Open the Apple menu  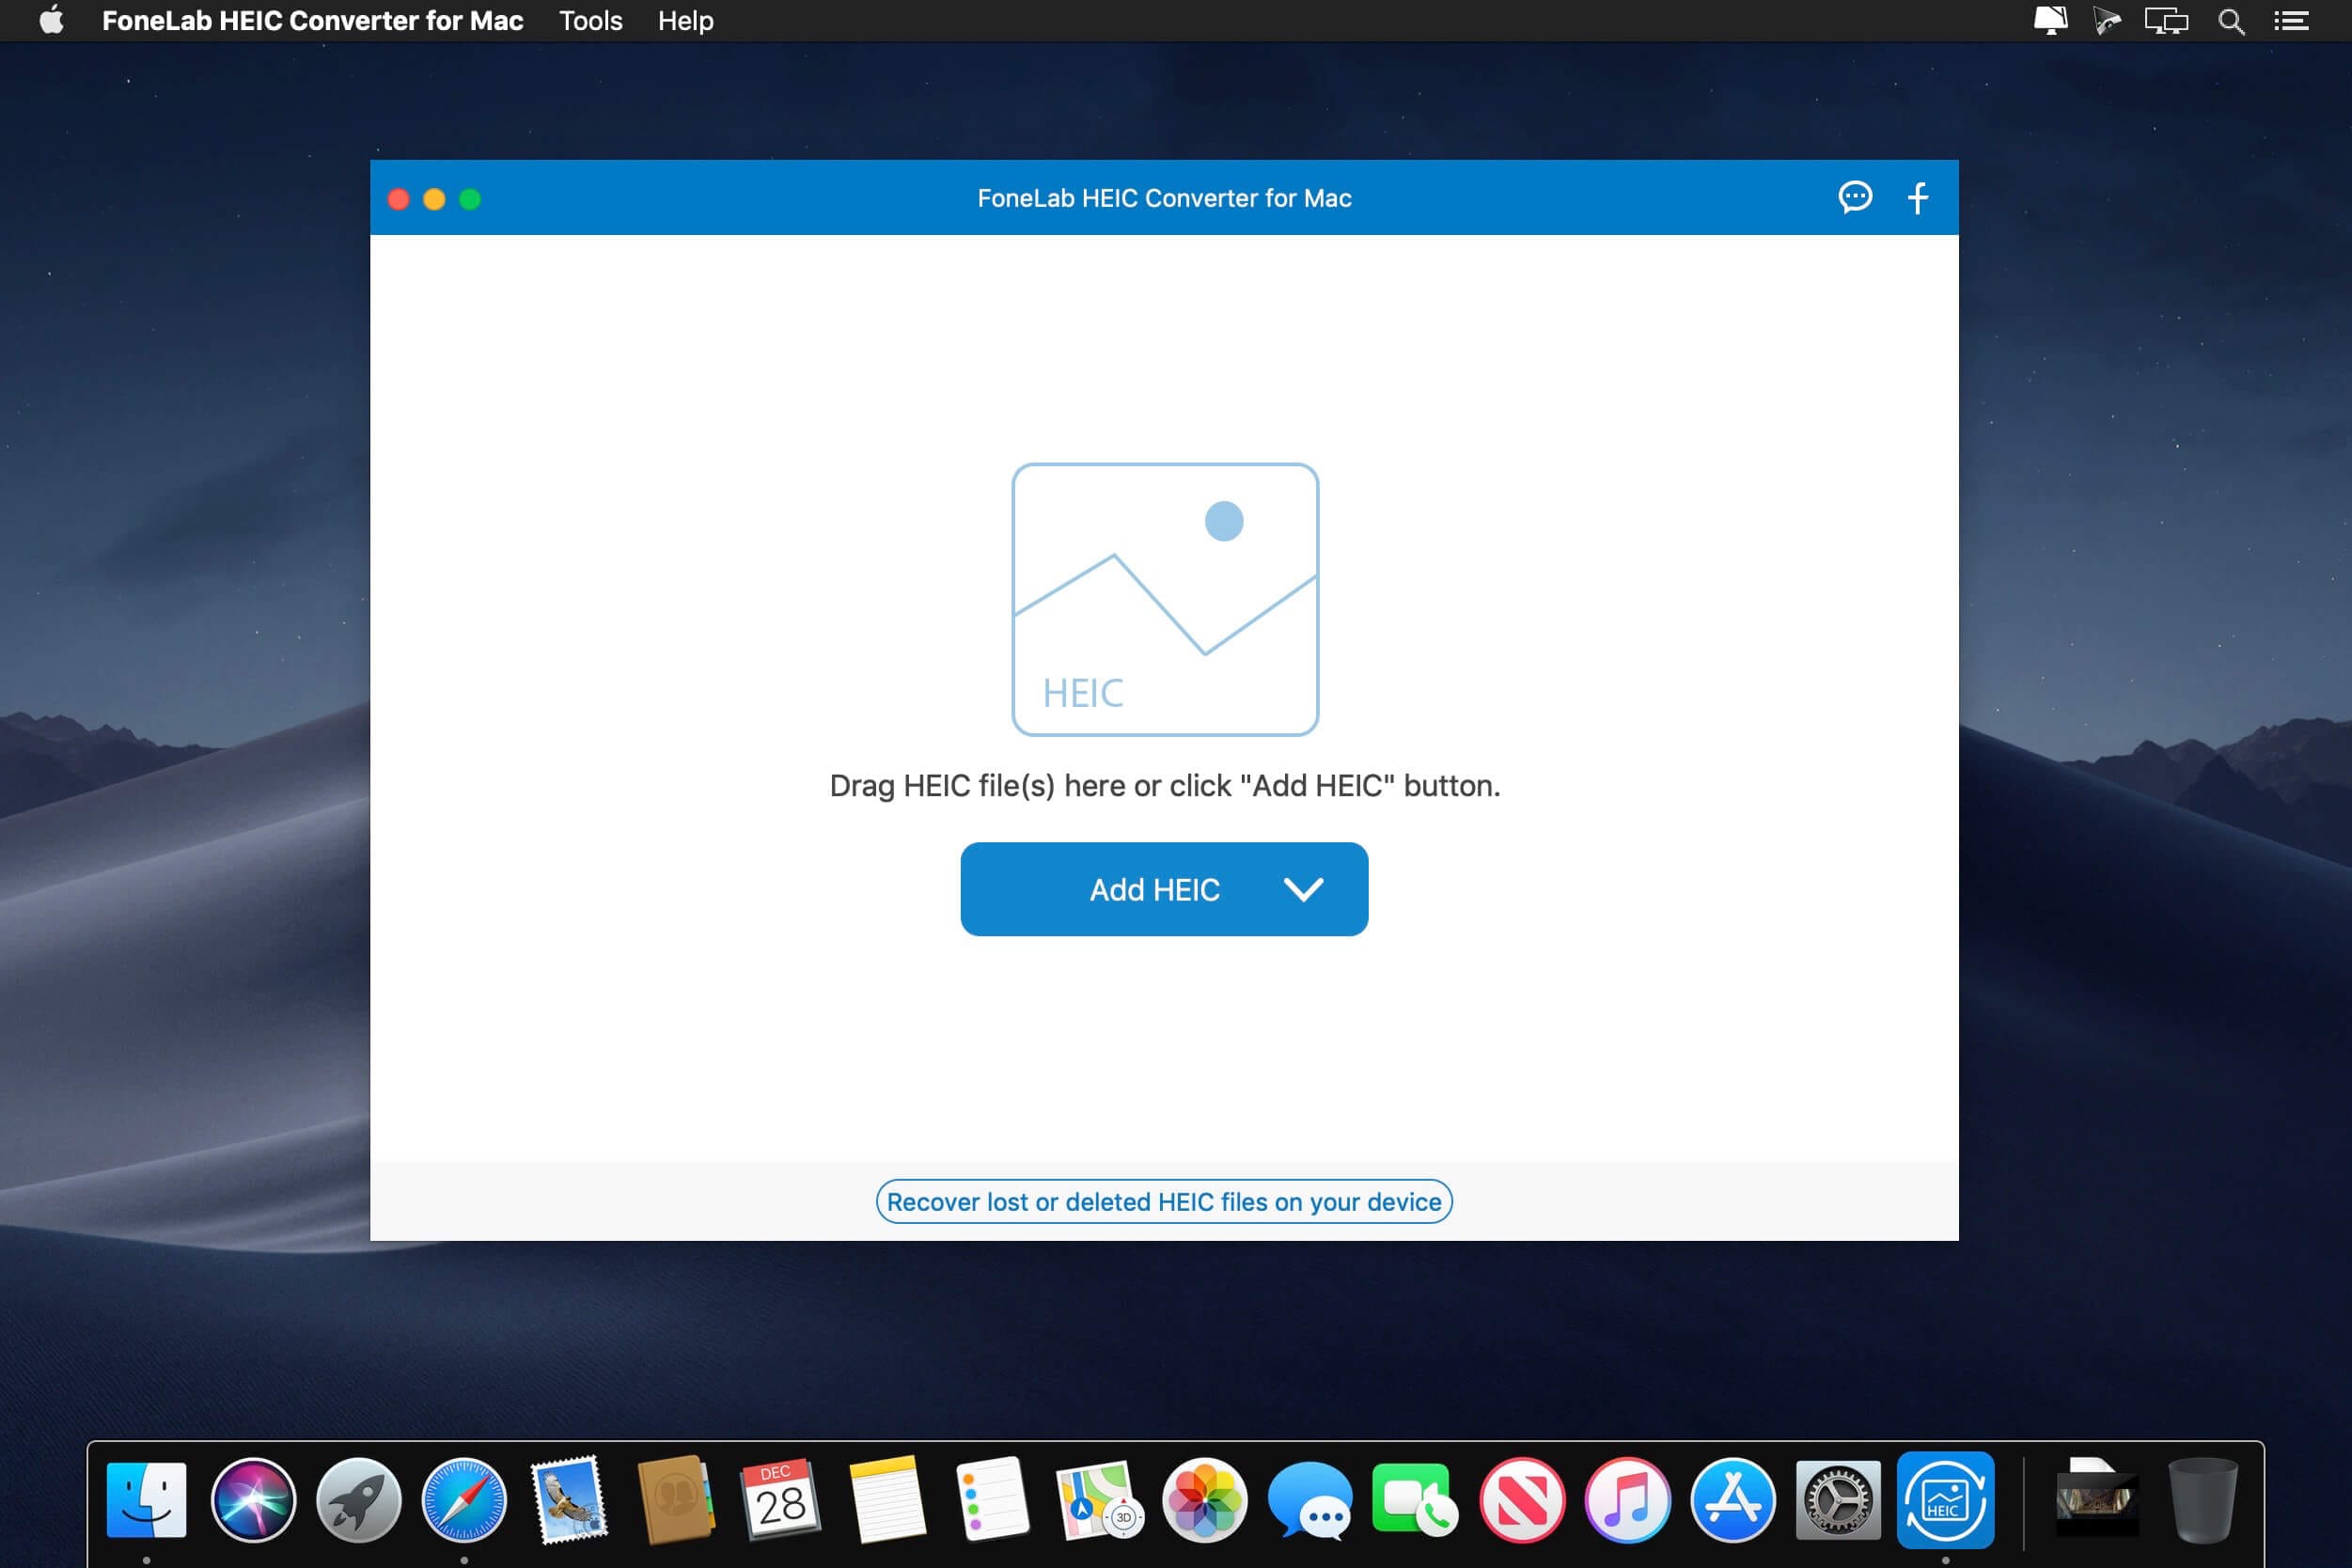pyautogui.click(x=52, y=20)
